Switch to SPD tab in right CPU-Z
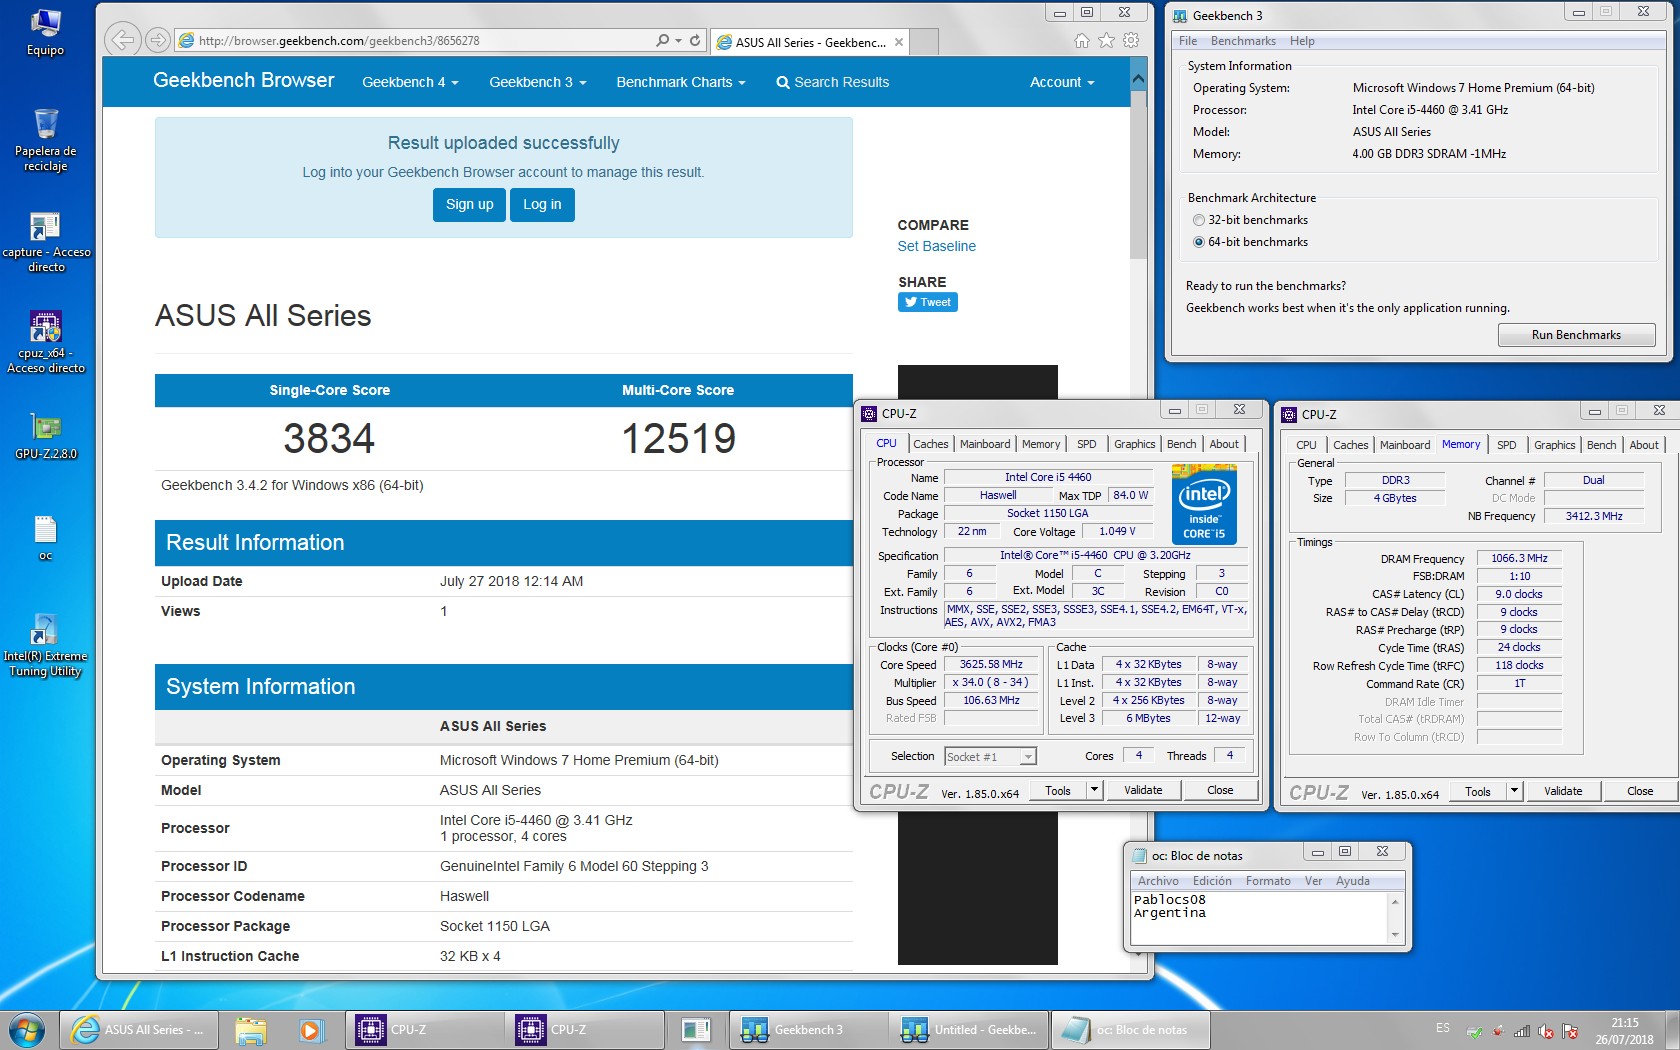This screenshot has width=1680, height=1050. coord(1506,445)
